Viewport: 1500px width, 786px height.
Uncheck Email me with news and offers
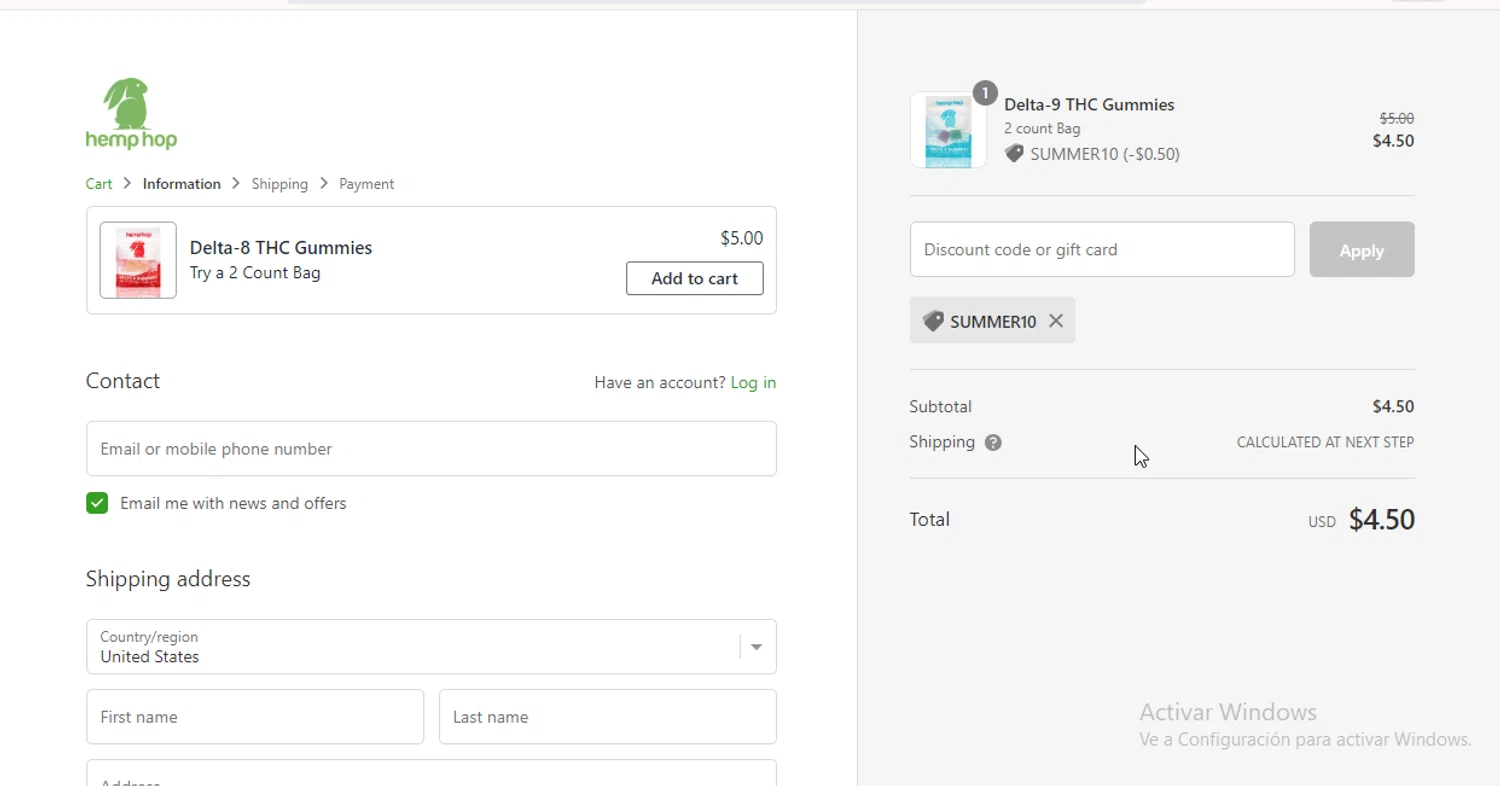pyautogui.click(x=97, y=503)
